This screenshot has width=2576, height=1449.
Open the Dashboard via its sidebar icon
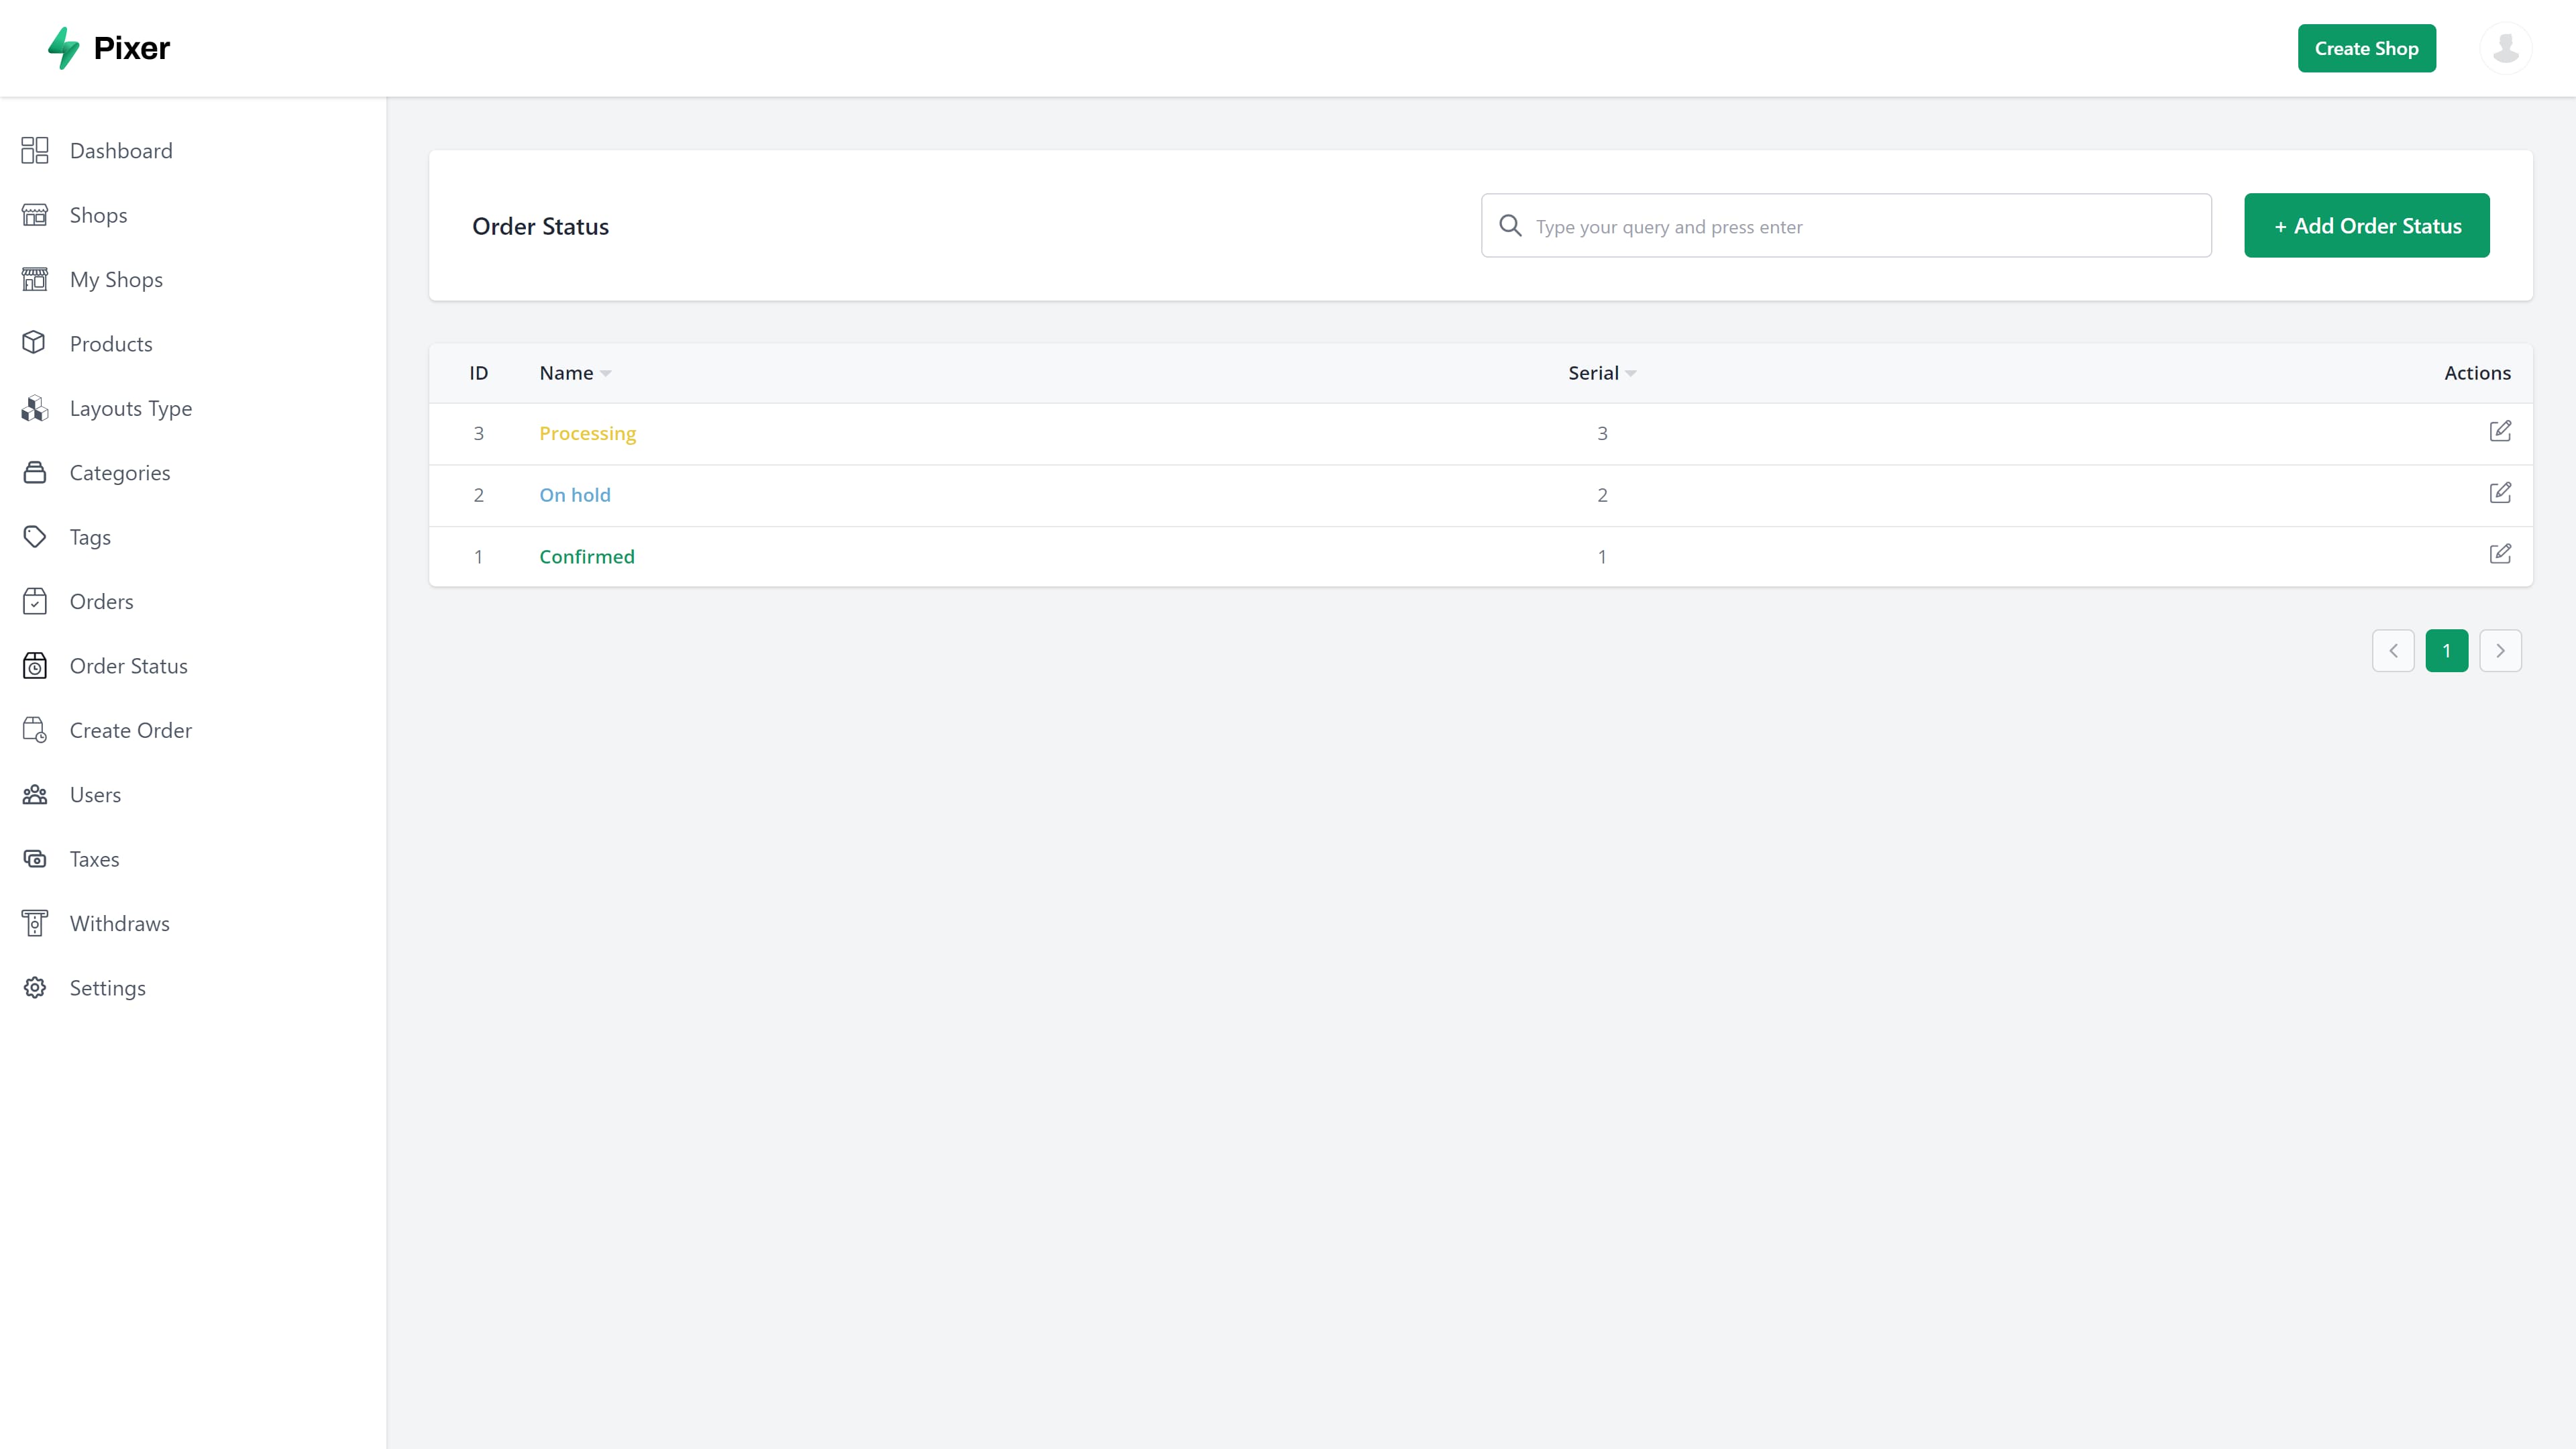(x=34, y=150)
